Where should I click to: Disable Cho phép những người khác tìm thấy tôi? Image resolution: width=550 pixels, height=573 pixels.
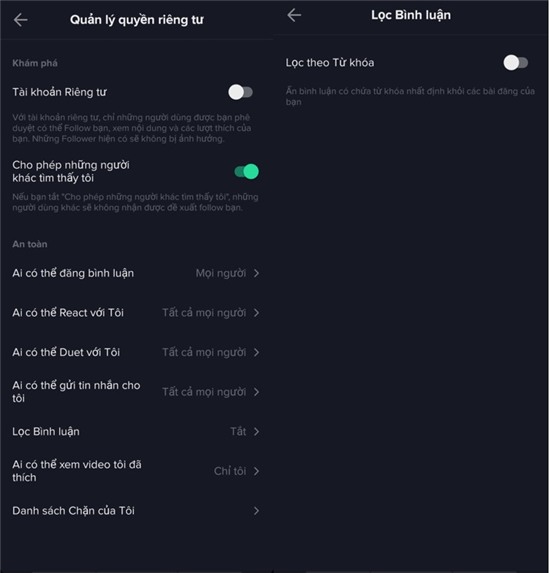tap(247, 171)
